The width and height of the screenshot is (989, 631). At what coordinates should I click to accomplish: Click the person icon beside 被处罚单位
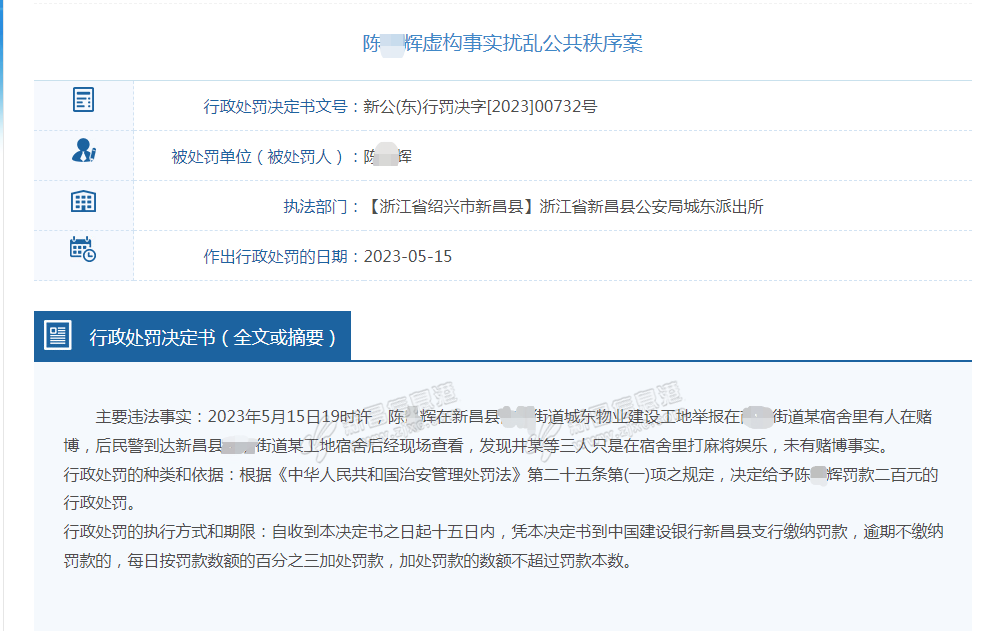coord(83,151)
